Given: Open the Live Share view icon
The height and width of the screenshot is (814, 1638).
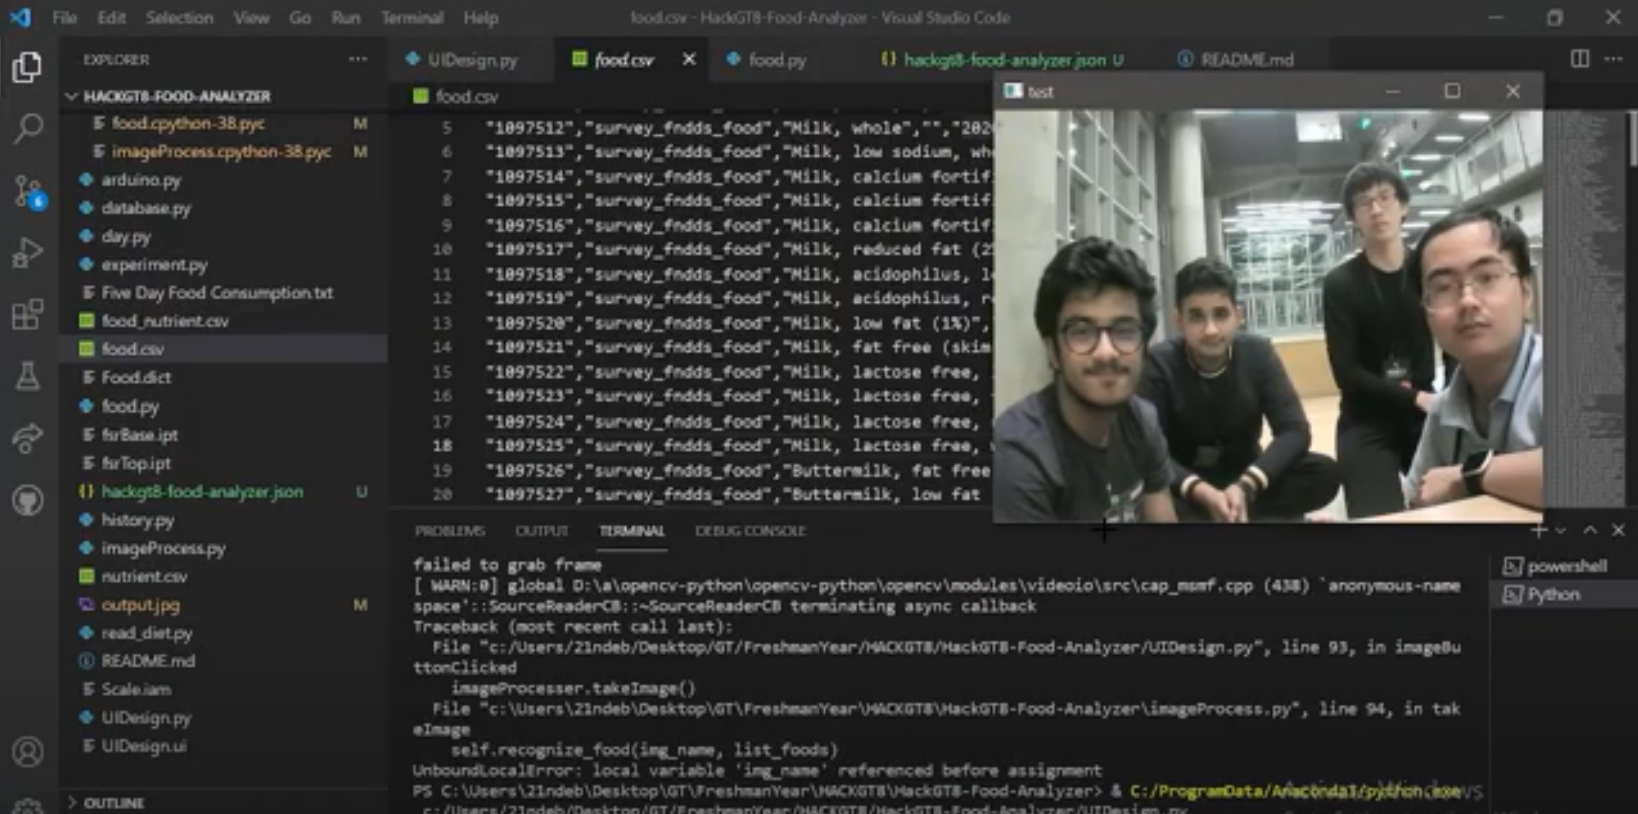Looking at the screenshot, I should [27, 438].
